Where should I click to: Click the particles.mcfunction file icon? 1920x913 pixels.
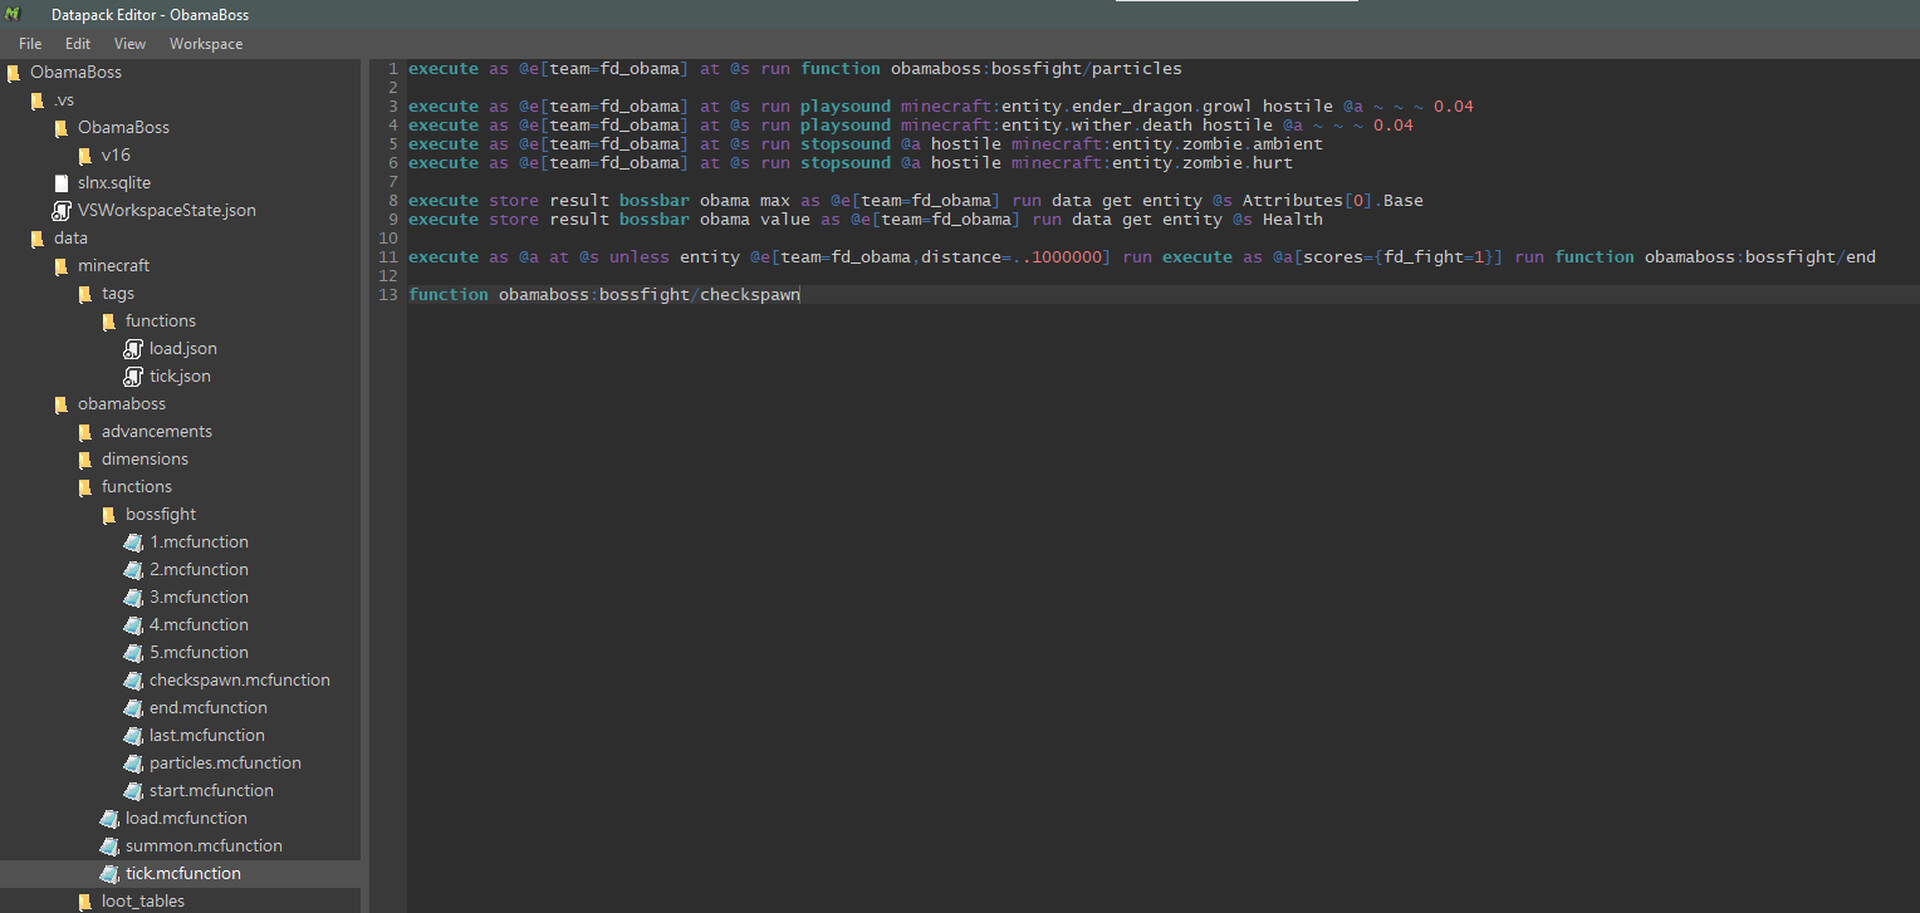coord(134,762)
